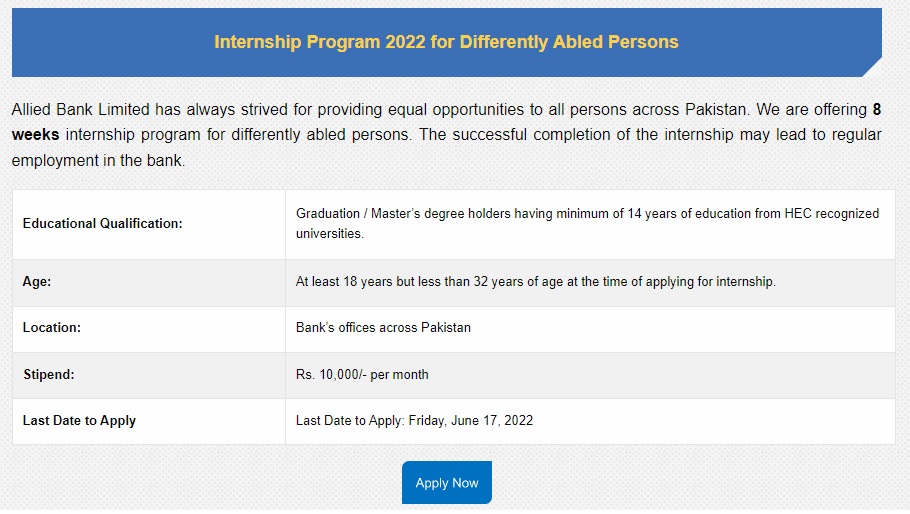Select the 'Age:' label cell
Screen dimensions: 910x514
pos(37,282)
